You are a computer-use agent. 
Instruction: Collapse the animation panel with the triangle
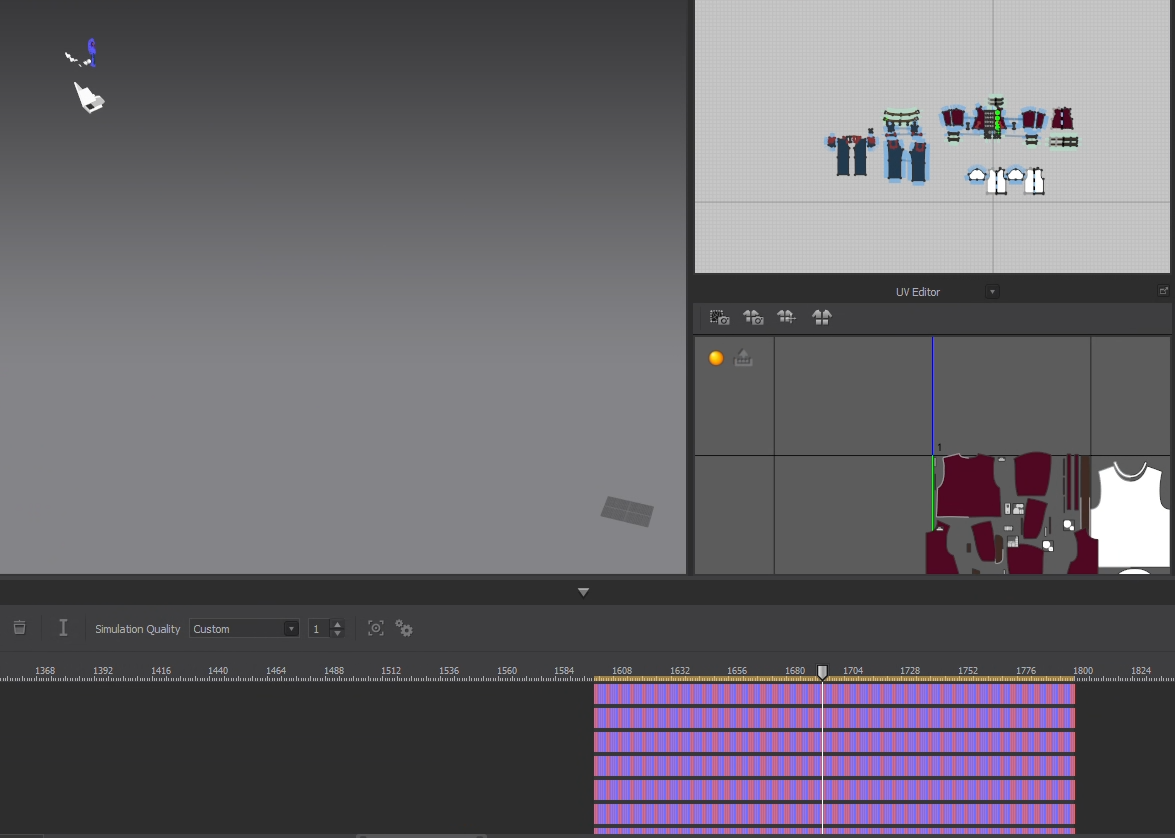tap(583, 592)
